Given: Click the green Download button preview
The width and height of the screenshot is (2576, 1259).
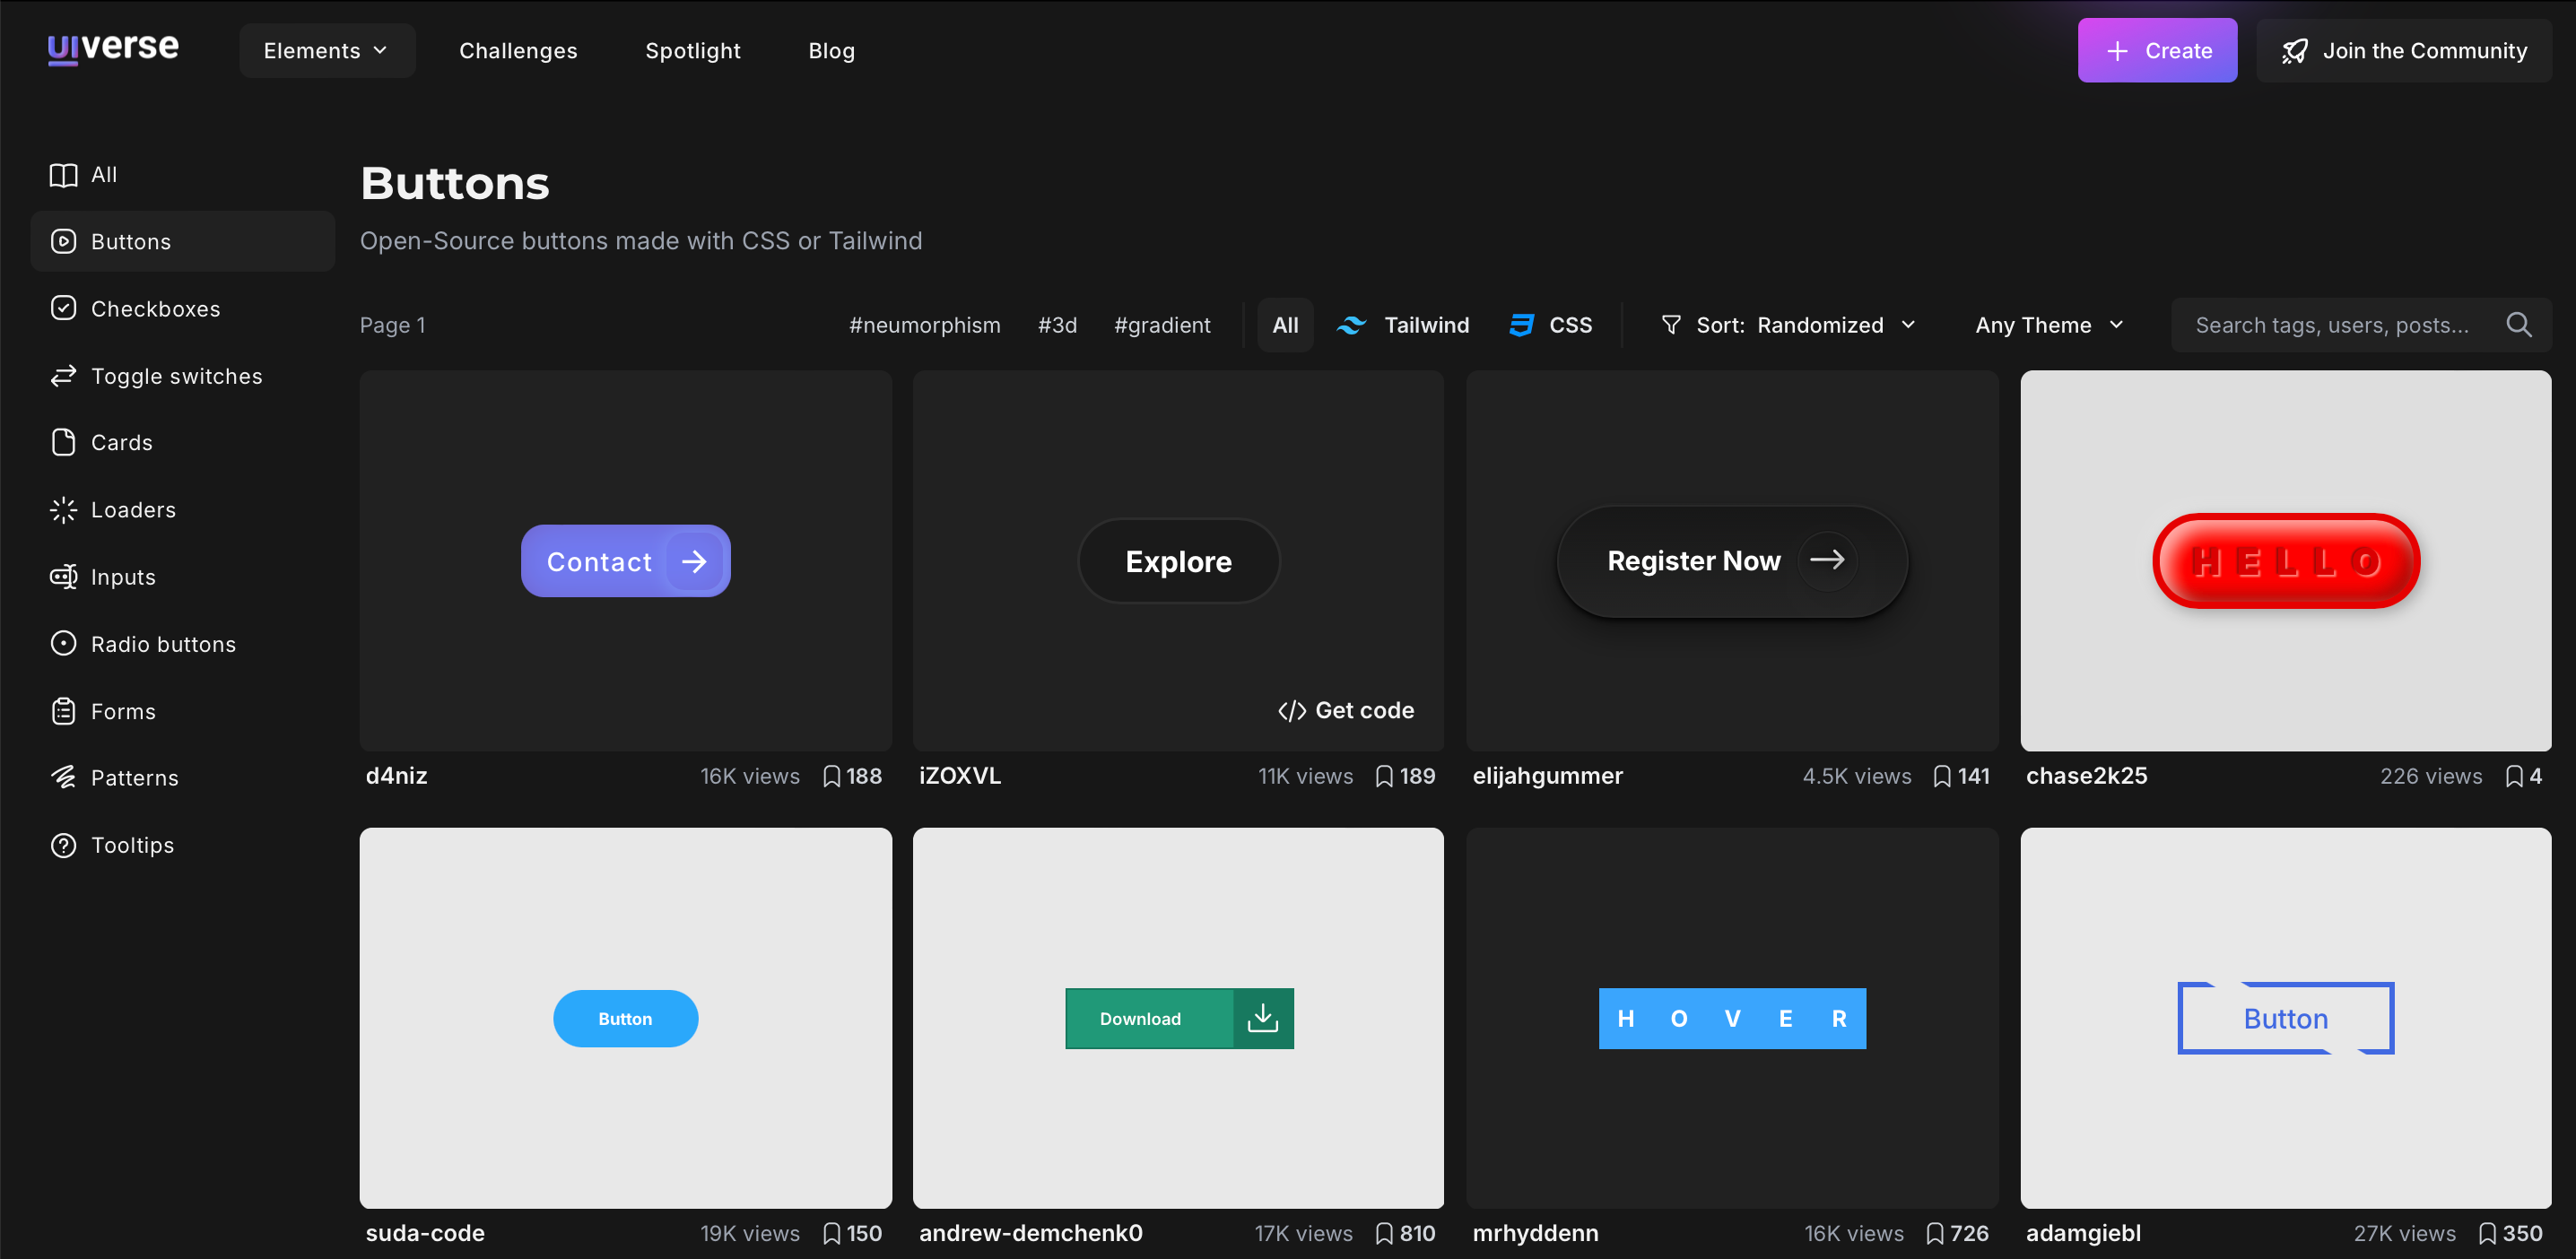Looking at the screenshot, I should 1179,1018.
